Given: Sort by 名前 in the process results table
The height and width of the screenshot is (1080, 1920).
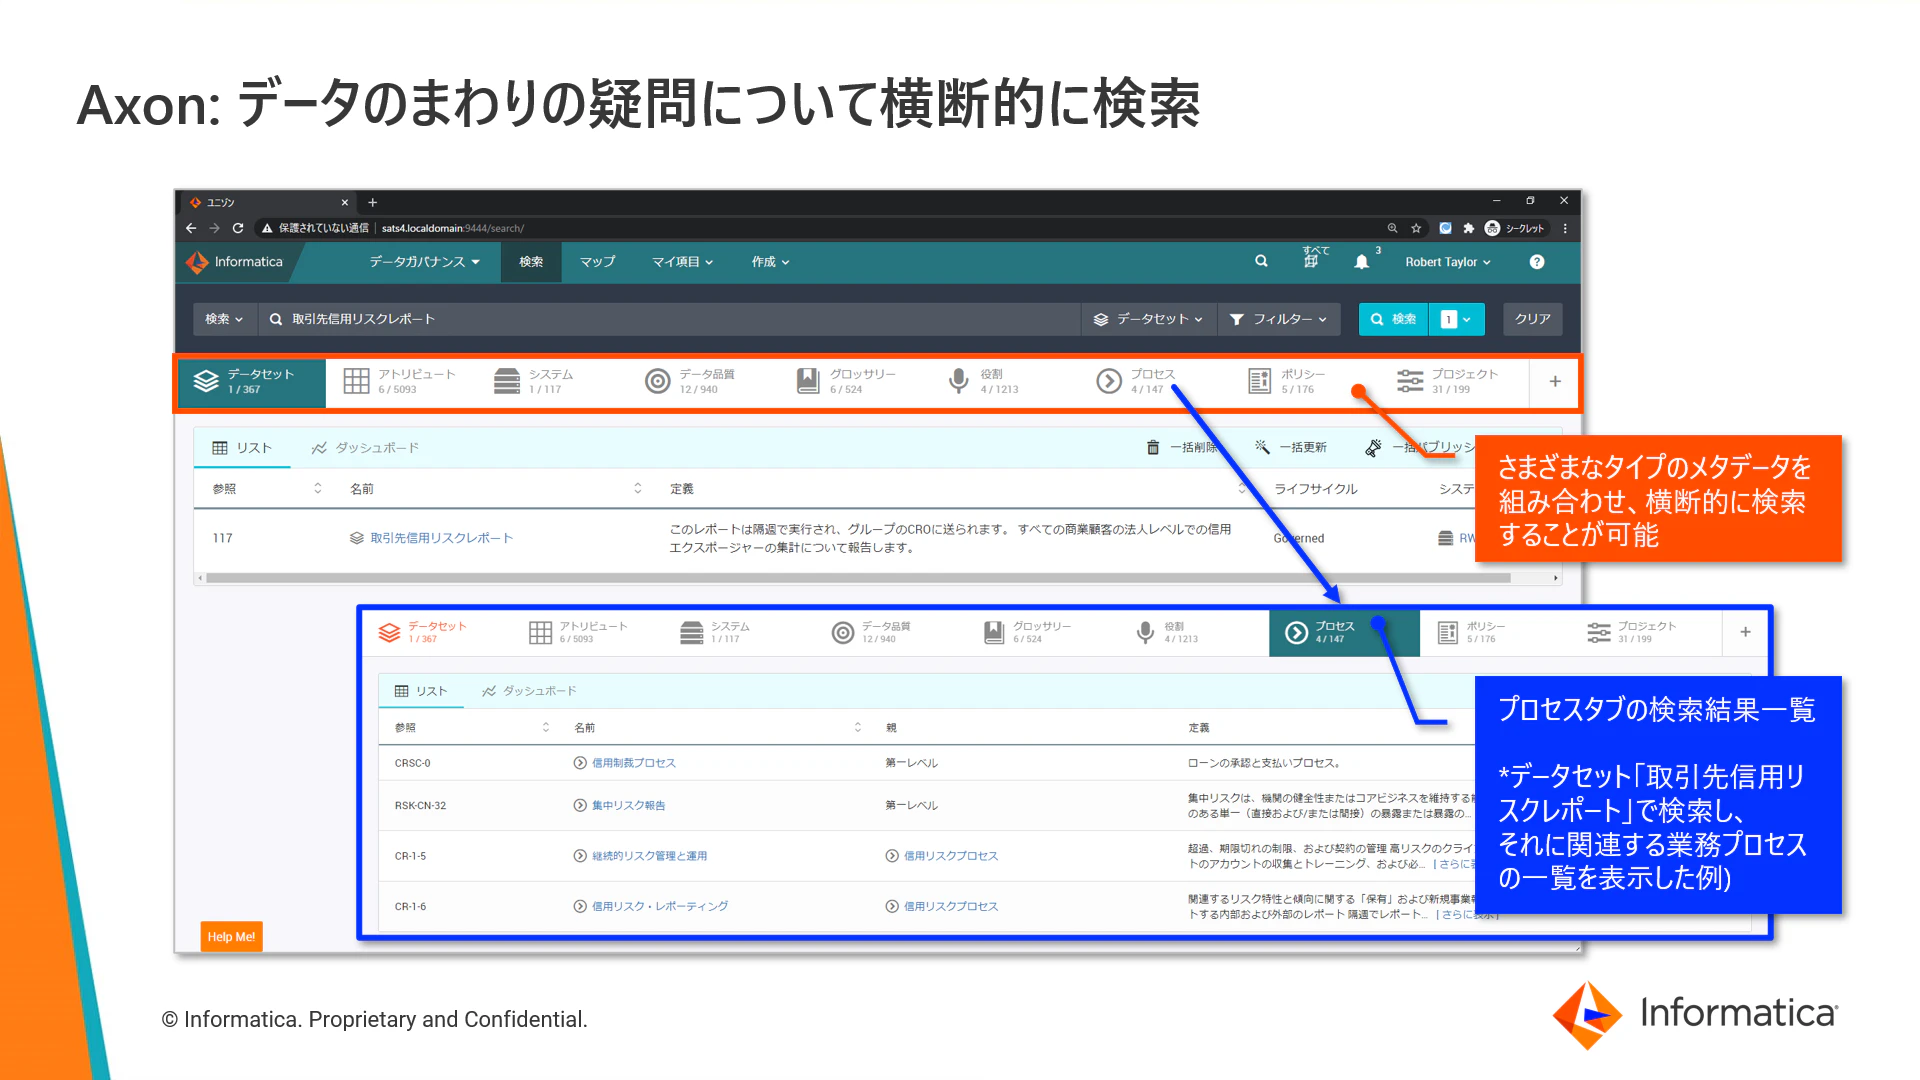Looking at the screenshot, I should [x=858, y=727].
